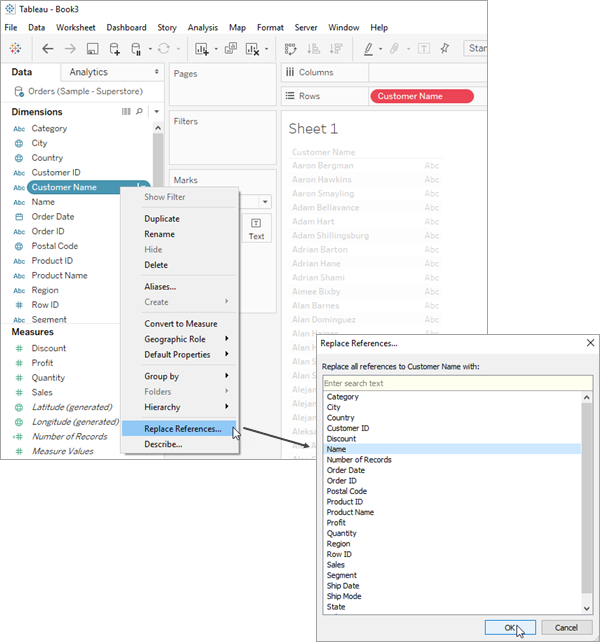The width and height of the screenshot is (600, 642).
Task: Click the globe icon beside City
Action: tap(19, 143)
